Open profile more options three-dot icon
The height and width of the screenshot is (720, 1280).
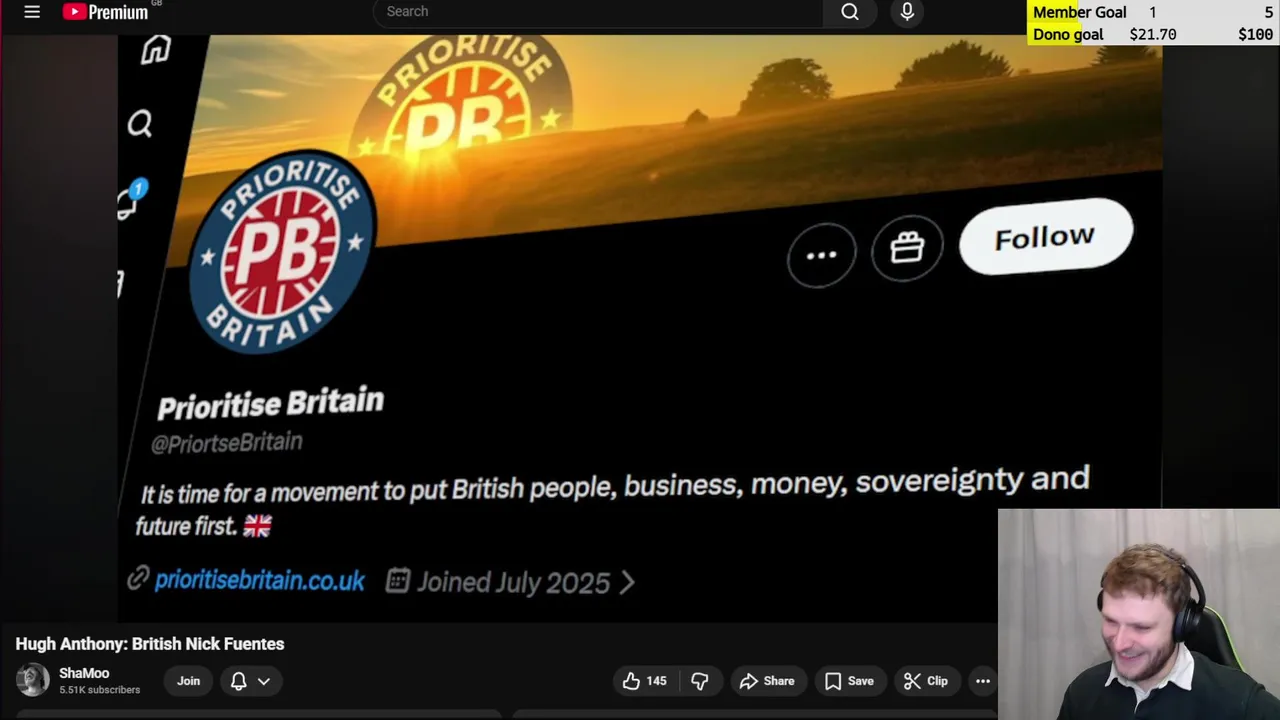[x=821, y=255]
